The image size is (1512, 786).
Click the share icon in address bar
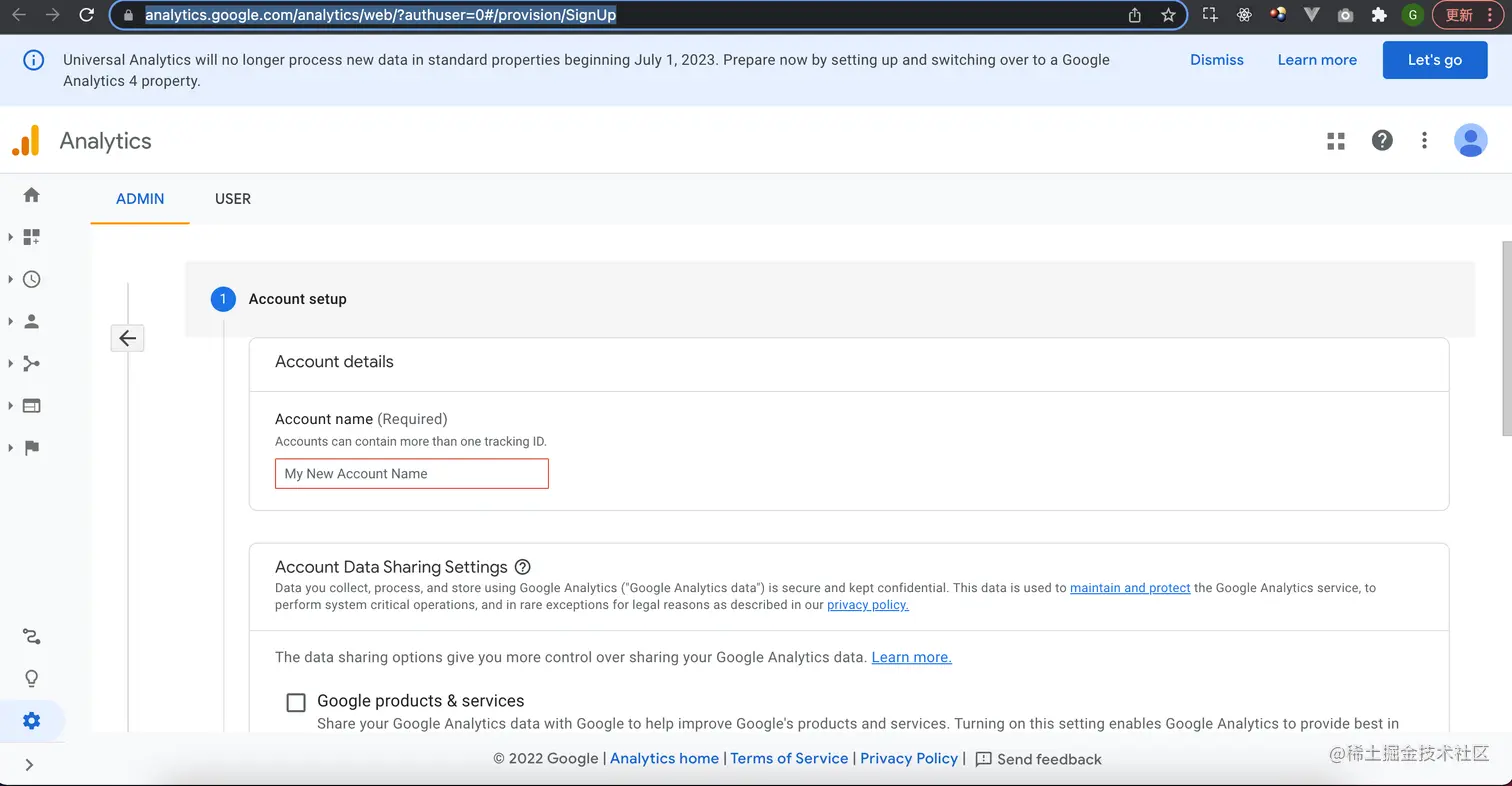click(1134, 15)
